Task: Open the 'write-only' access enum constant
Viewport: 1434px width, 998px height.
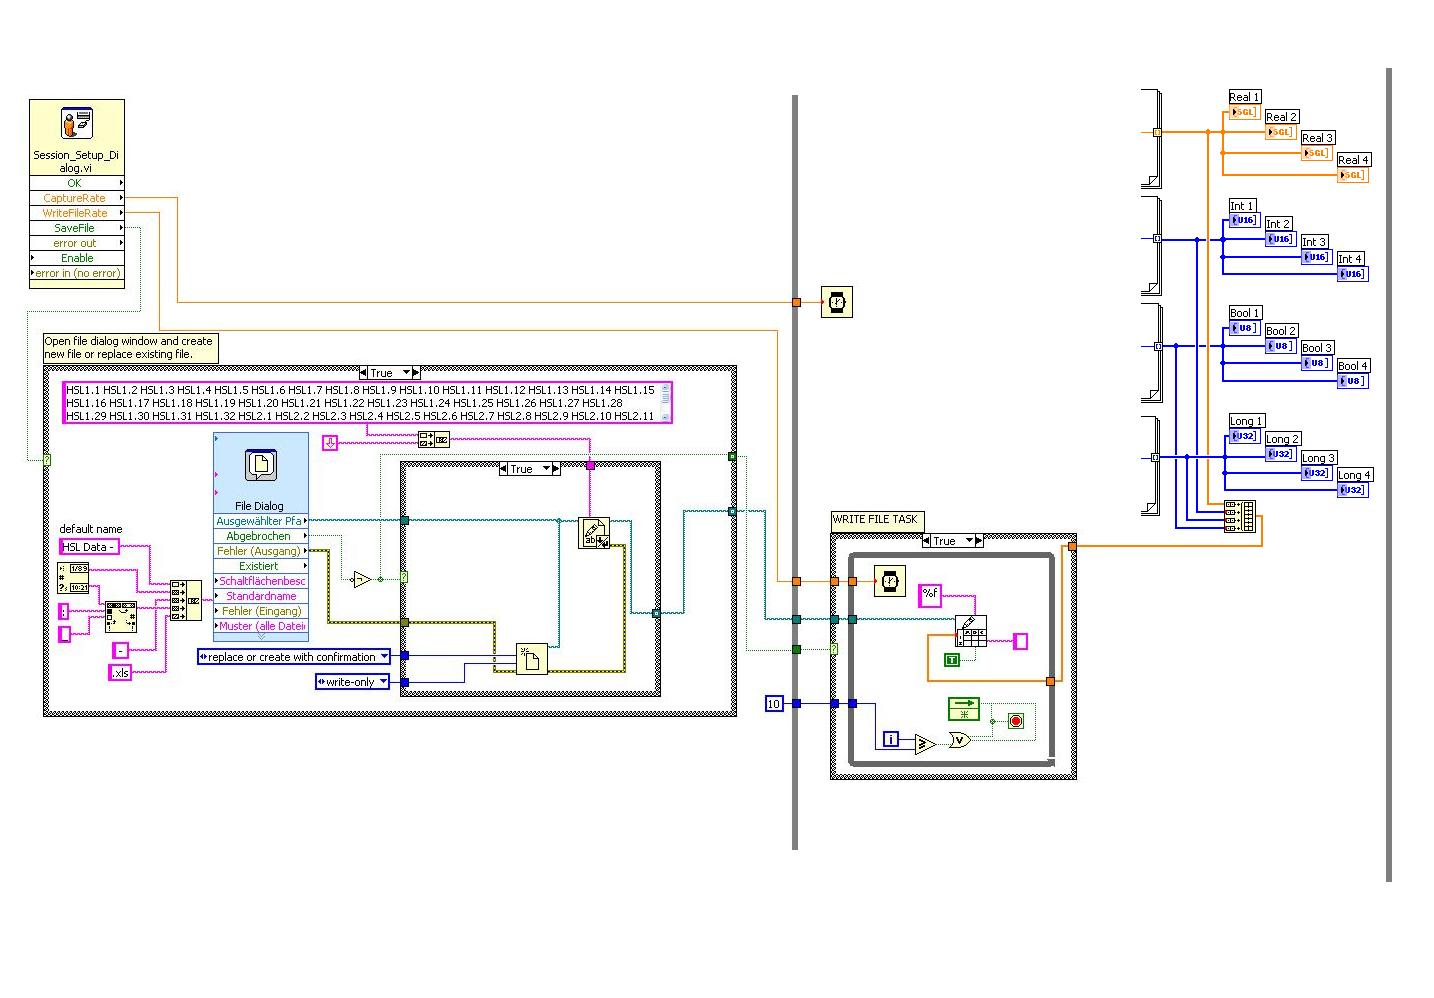Action: click(x=352, y=682)
